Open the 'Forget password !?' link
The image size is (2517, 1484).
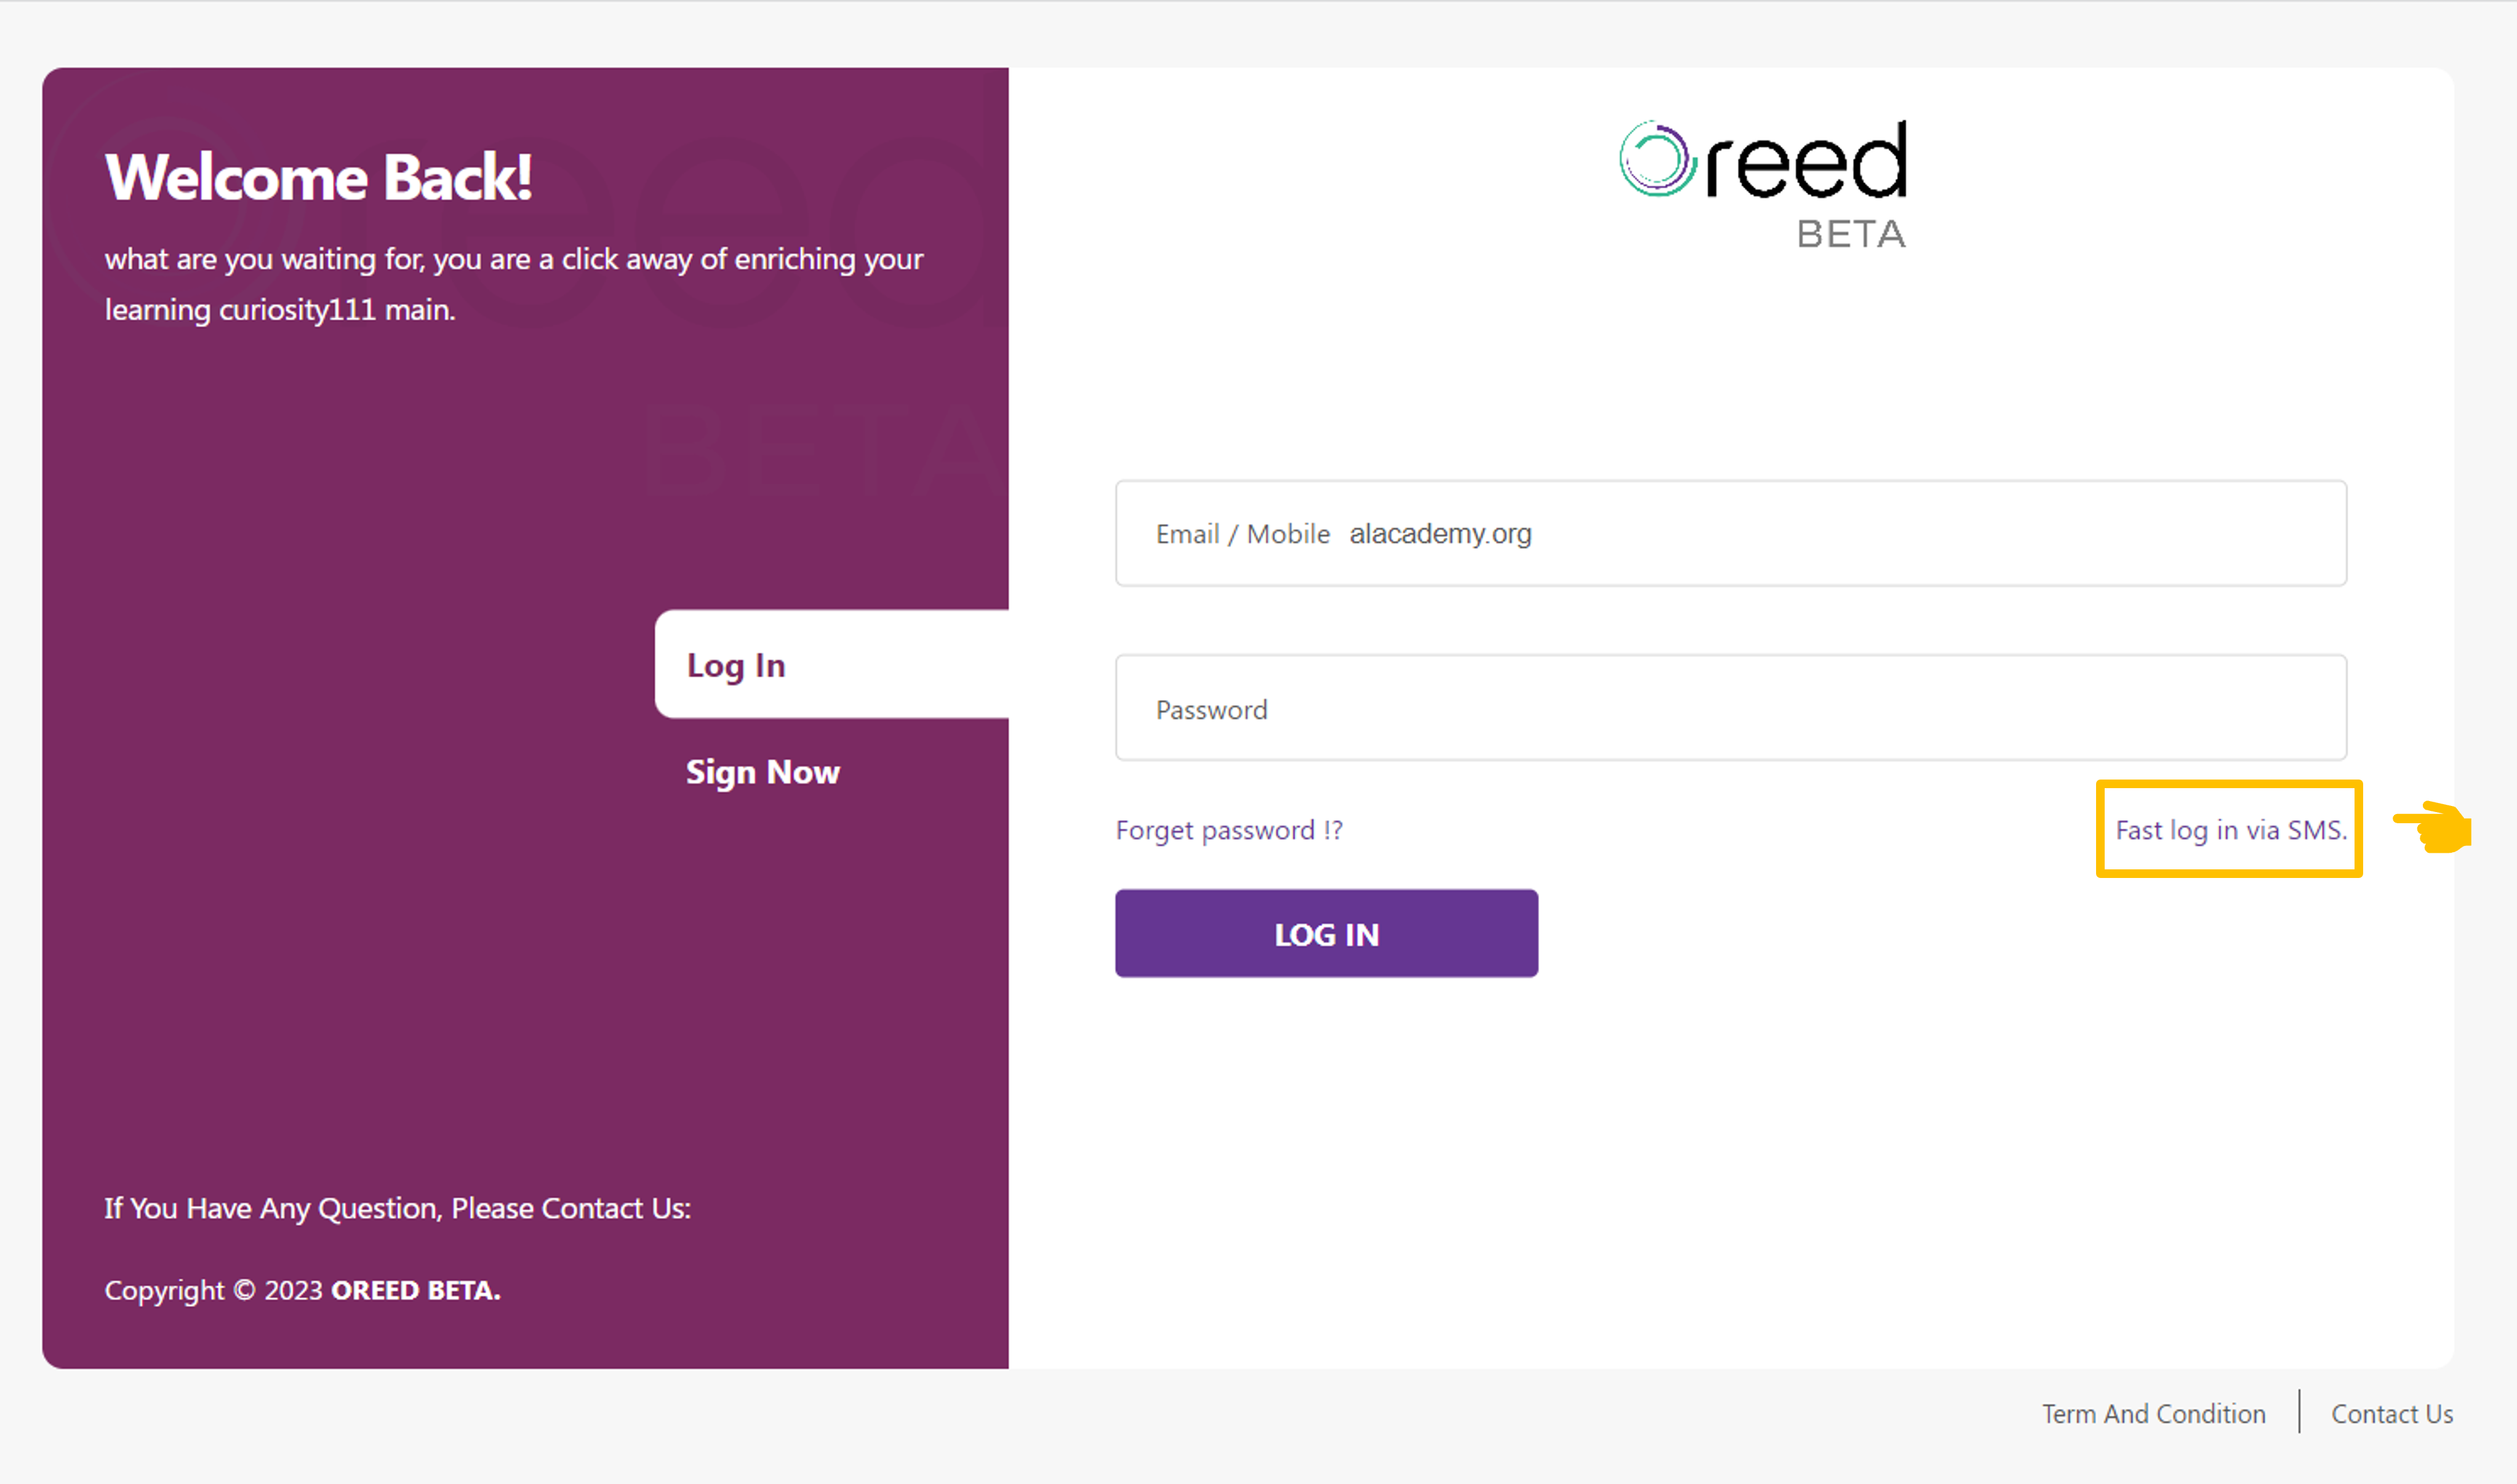tap(1229, 830)
